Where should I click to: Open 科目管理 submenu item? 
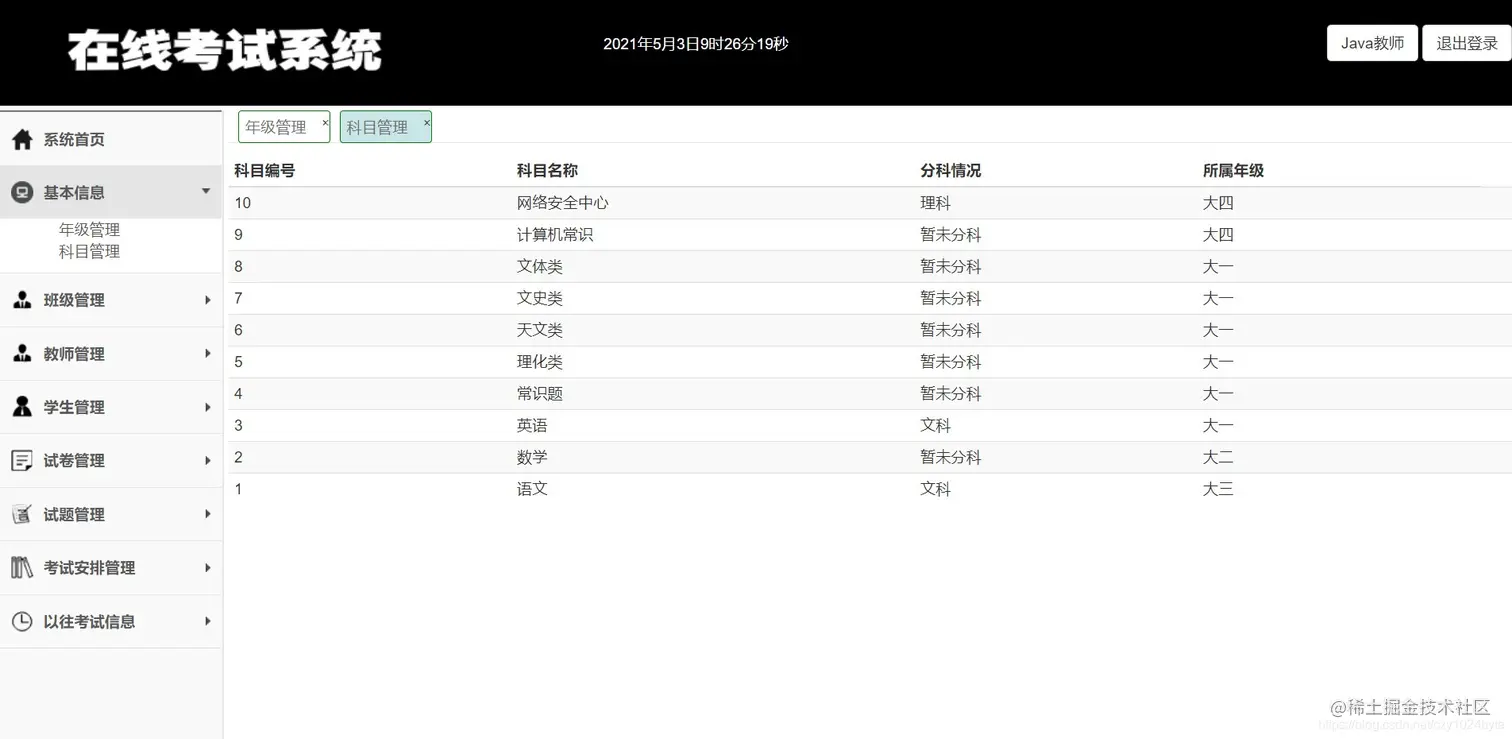click(89, 252)
